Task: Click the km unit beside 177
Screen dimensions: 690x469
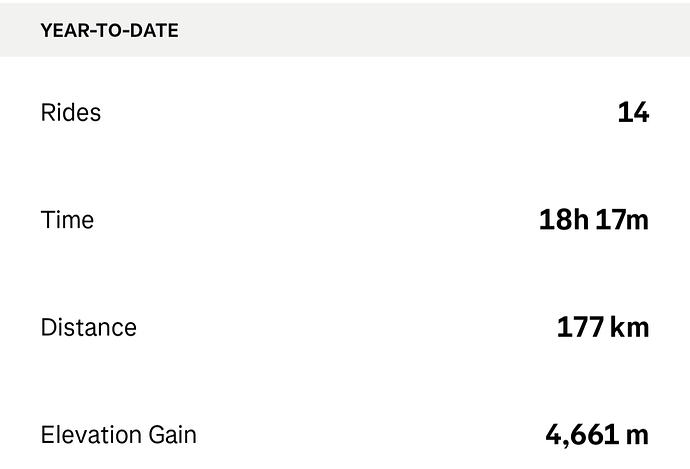Action: (x=630, y=327)
